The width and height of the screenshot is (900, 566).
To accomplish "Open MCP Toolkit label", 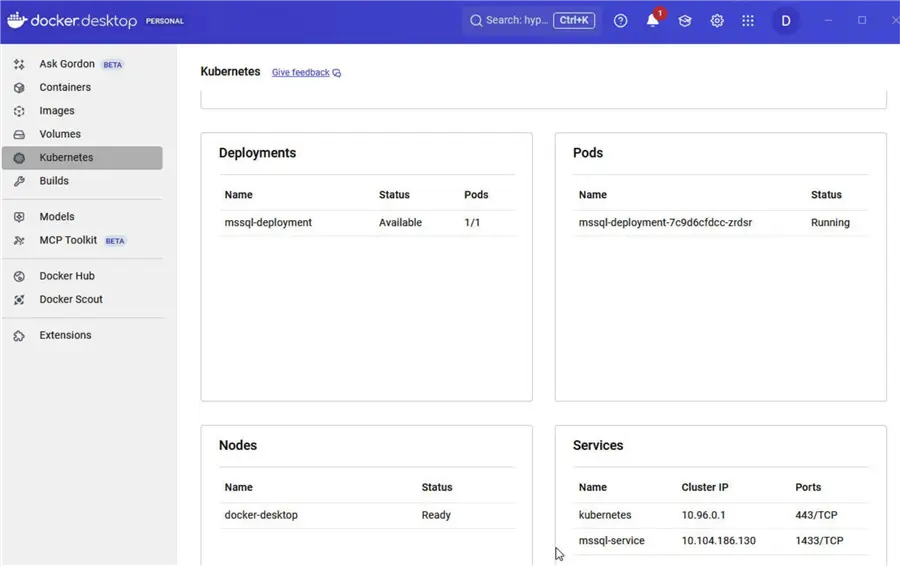I will [68, 240].
